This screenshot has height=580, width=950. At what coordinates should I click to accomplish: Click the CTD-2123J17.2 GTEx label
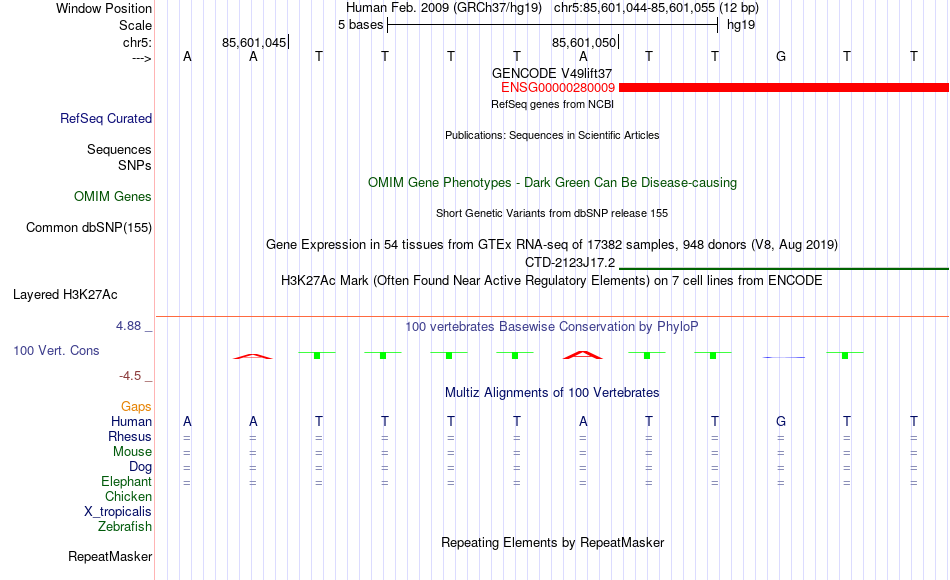[570, 262]
